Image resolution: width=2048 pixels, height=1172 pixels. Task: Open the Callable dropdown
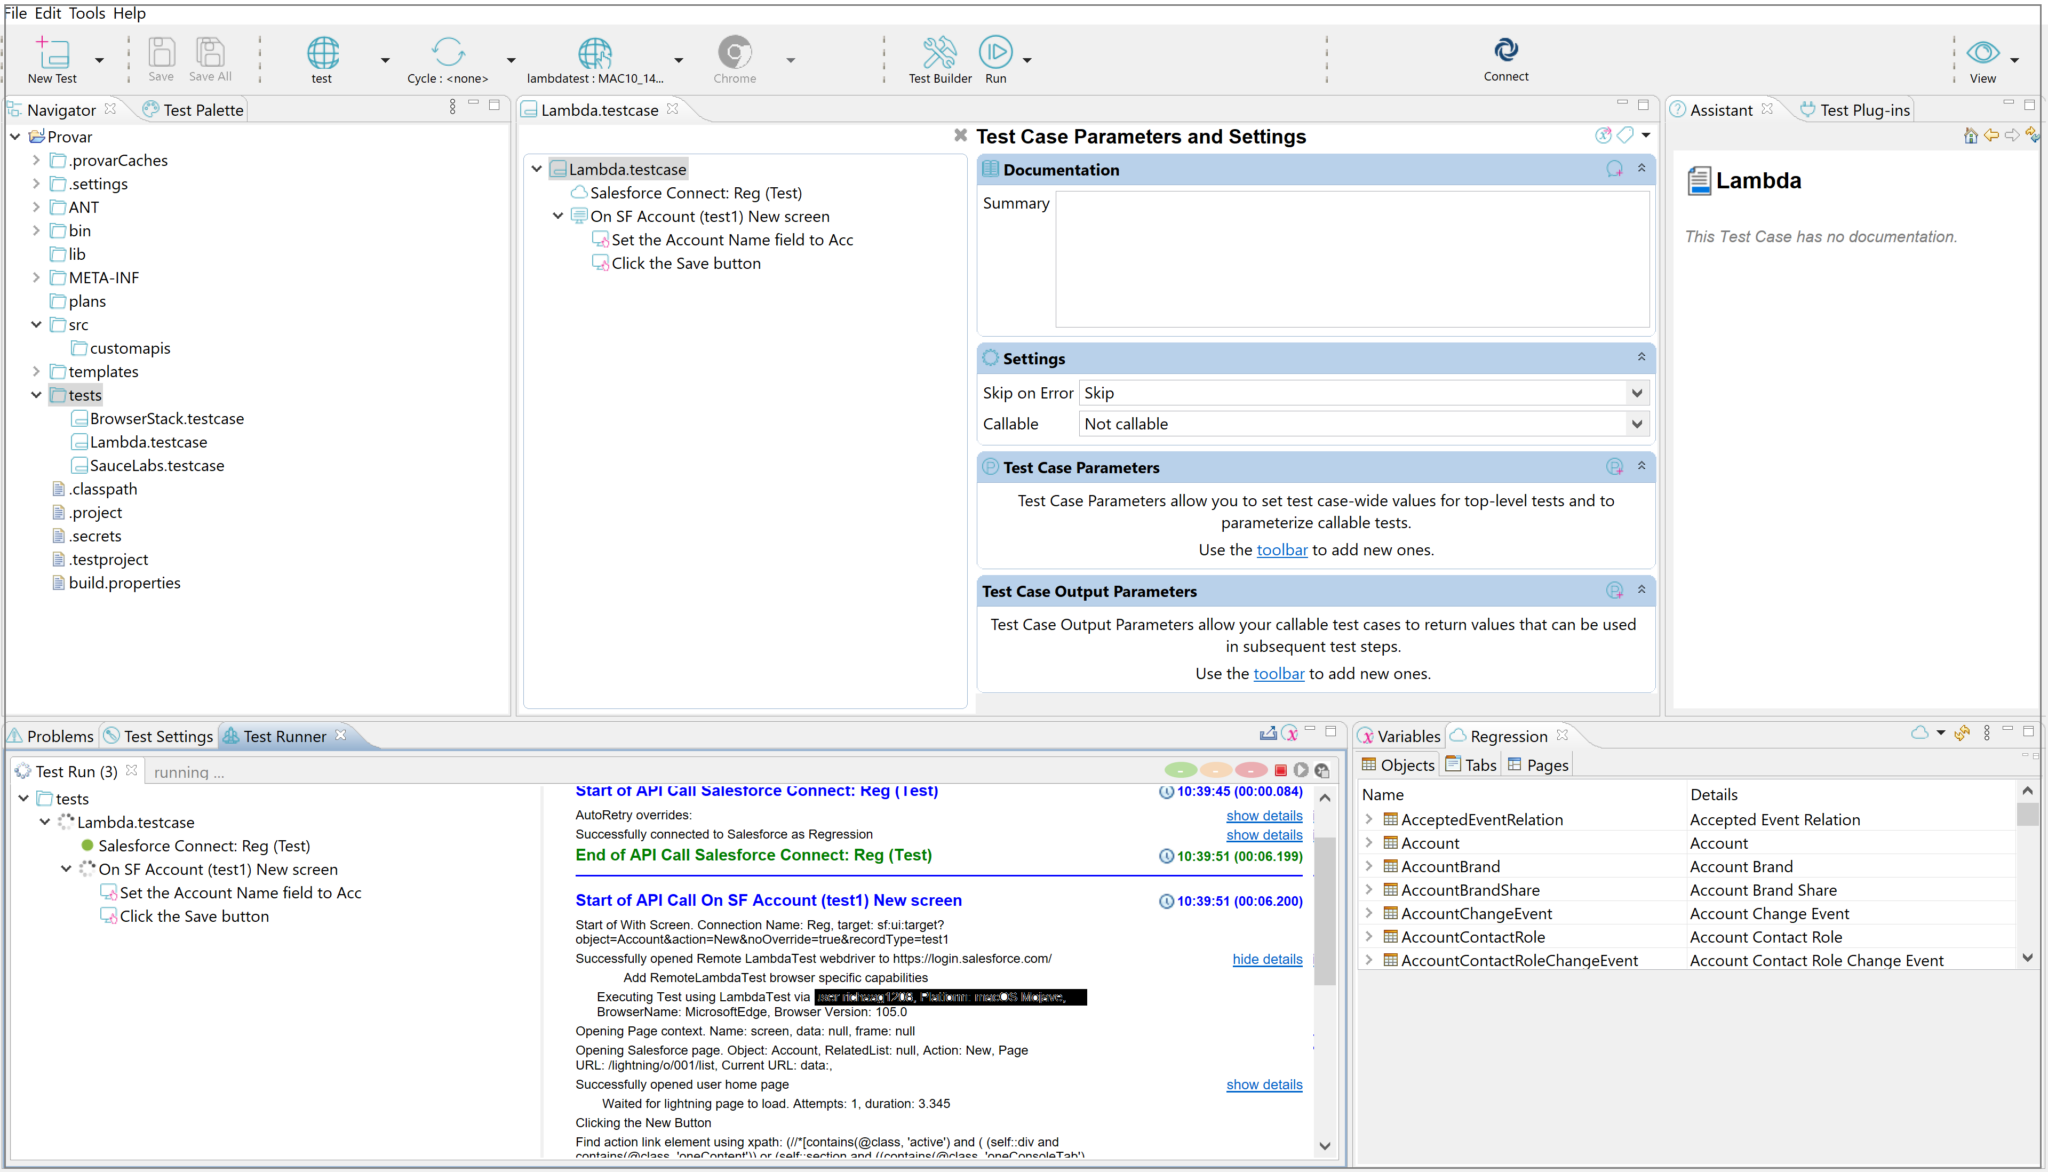1637,423
